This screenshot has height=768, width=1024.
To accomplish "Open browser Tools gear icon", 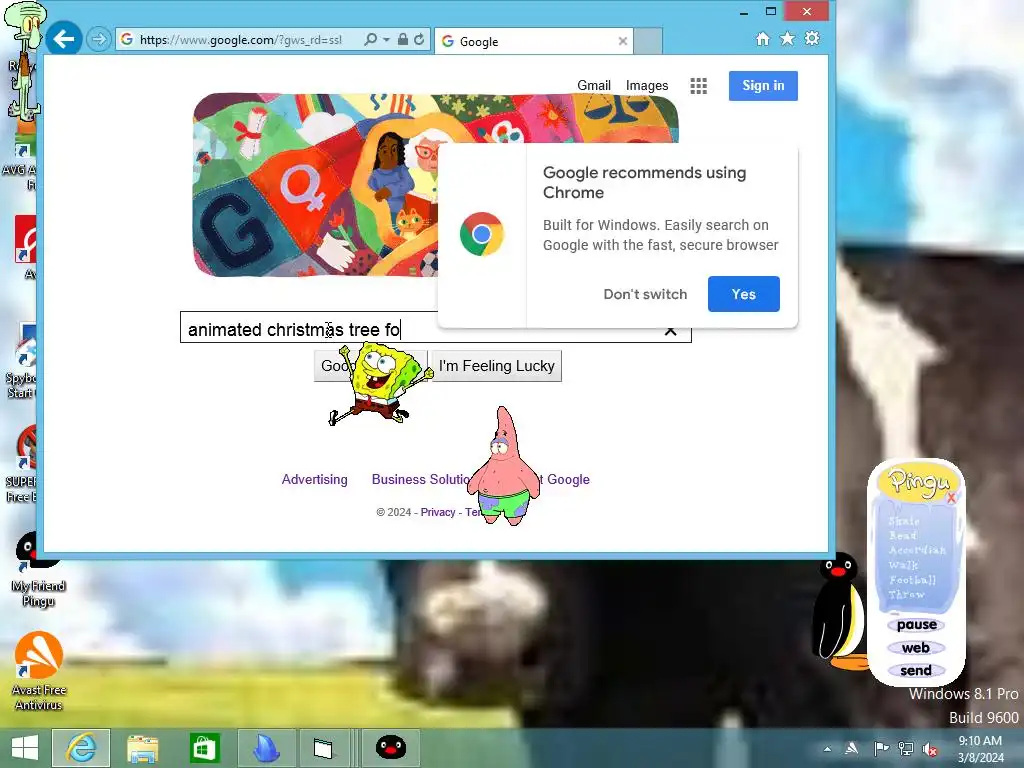I will [x=812, y=39].
